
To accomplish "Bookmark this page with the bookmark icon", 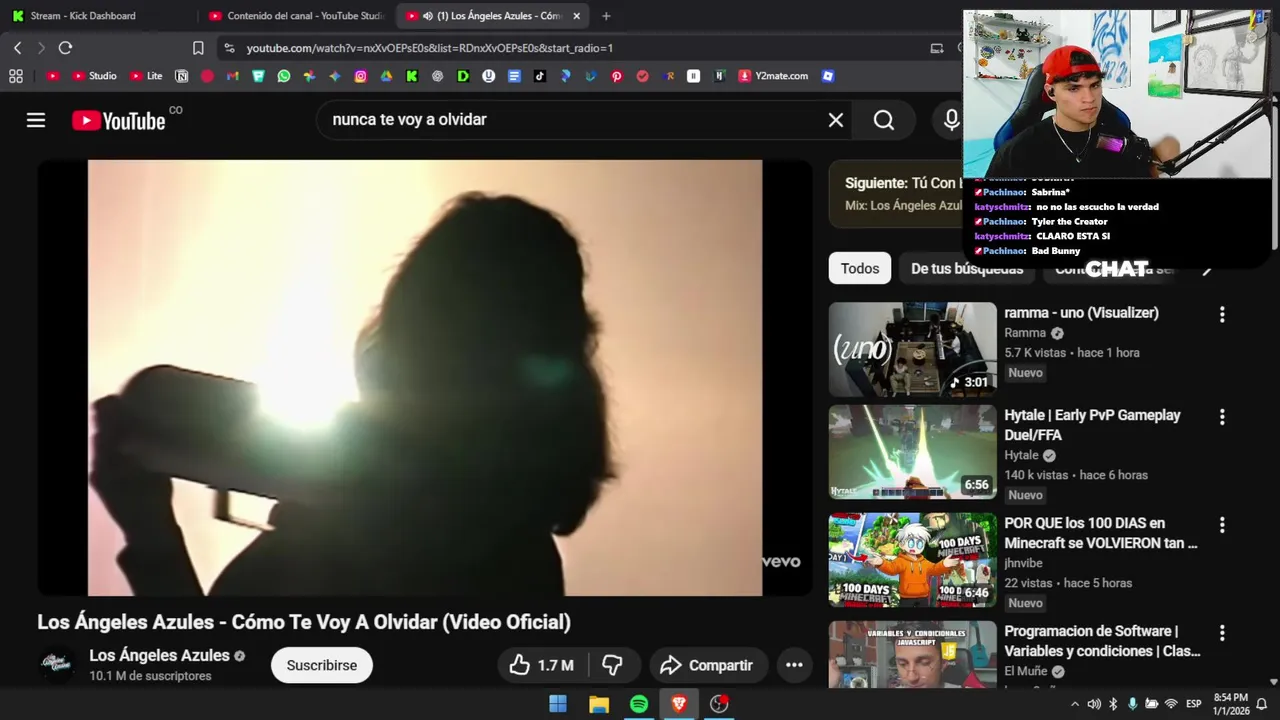I will coord(198,48).
